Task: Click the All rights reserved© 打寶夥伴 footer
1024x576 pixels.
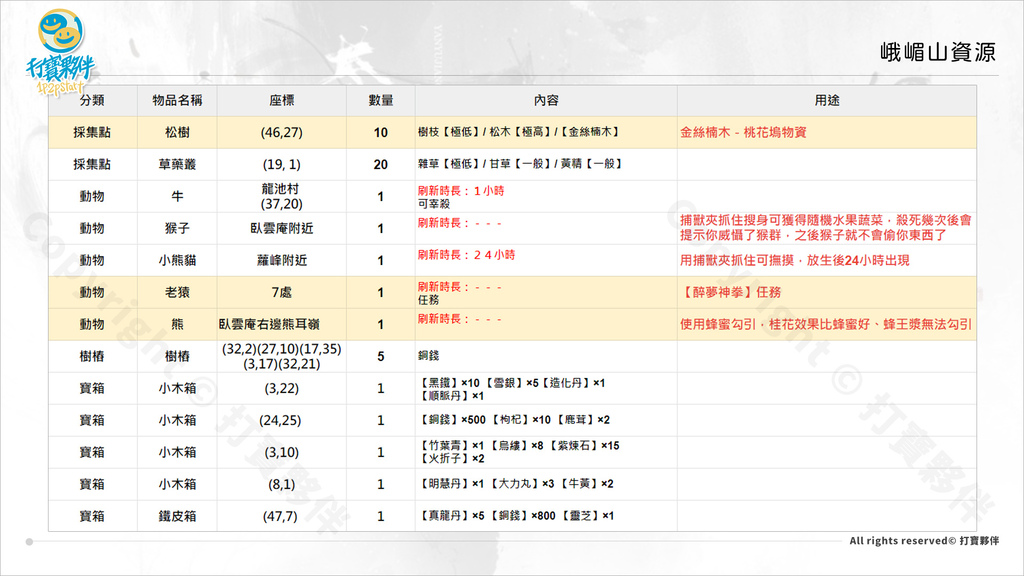Action: point(924,541)
